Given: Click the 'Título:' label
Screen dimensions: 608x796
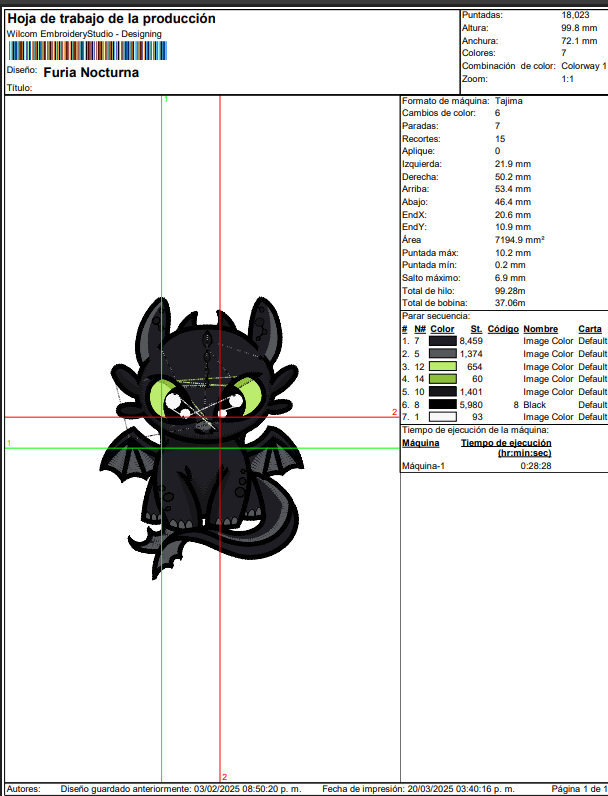Looking at the screenshot, I should [19, 88].
